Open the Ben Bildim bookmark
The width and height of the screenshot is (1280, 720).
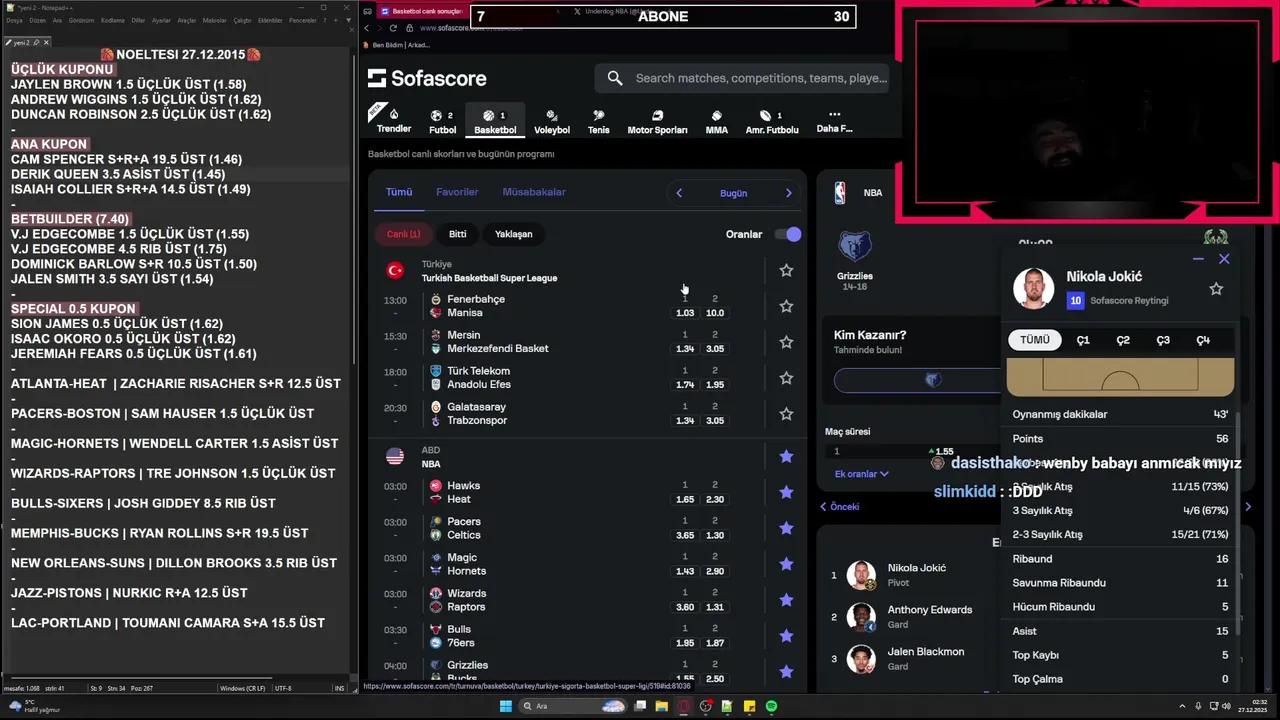click(x=398, y=45)
